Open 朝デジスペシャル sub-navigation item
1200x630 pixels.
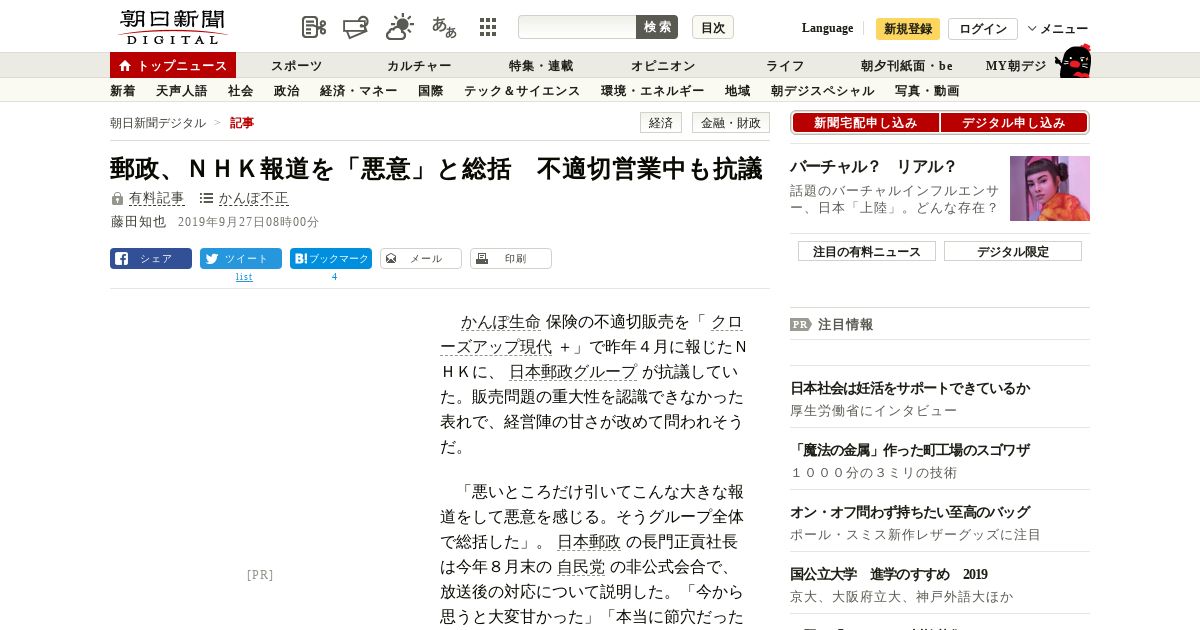click(823, 91)
